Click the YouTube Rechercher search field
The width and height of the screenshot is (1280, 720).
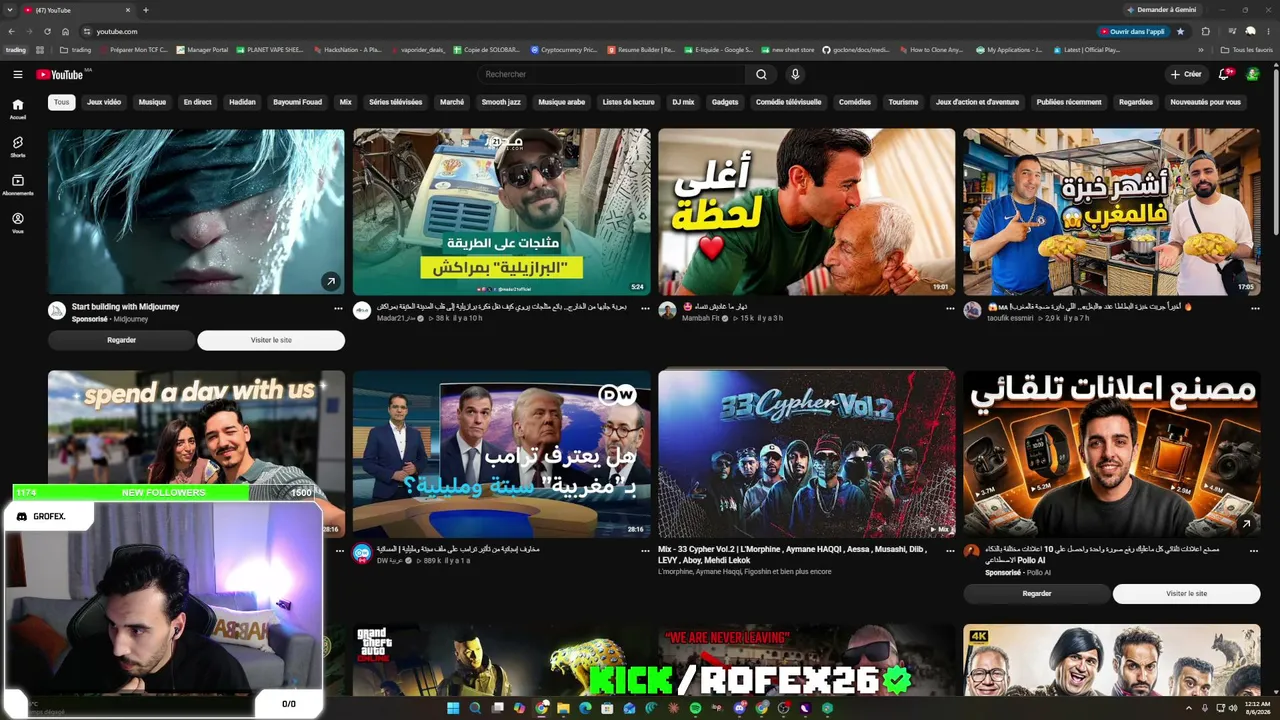(612, 74)
